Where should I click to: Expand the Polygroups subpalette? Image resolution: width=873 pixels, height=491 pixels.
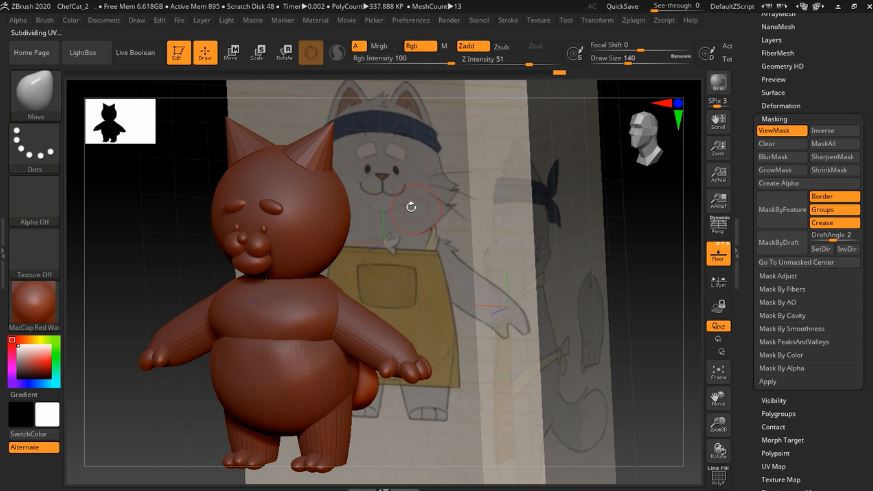(778, 414)
